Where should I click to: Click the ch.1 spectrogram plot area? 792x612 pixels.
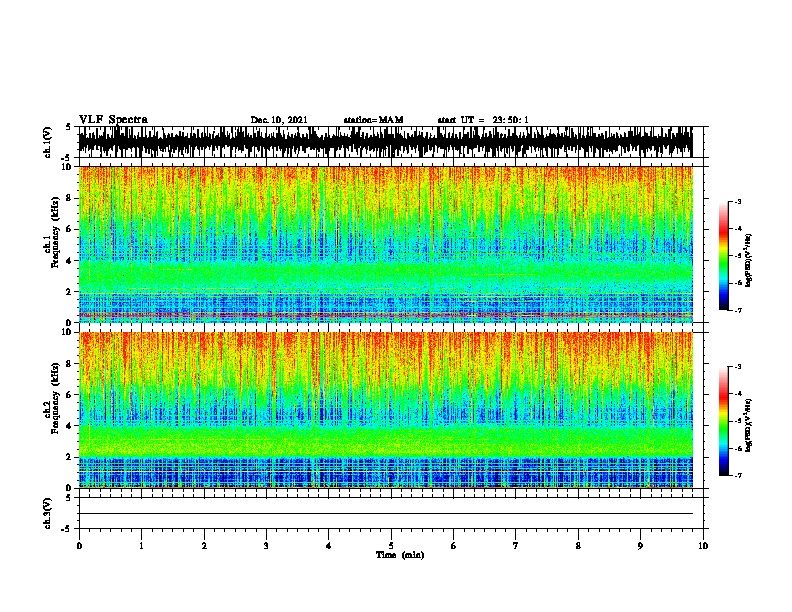point(385,244)
